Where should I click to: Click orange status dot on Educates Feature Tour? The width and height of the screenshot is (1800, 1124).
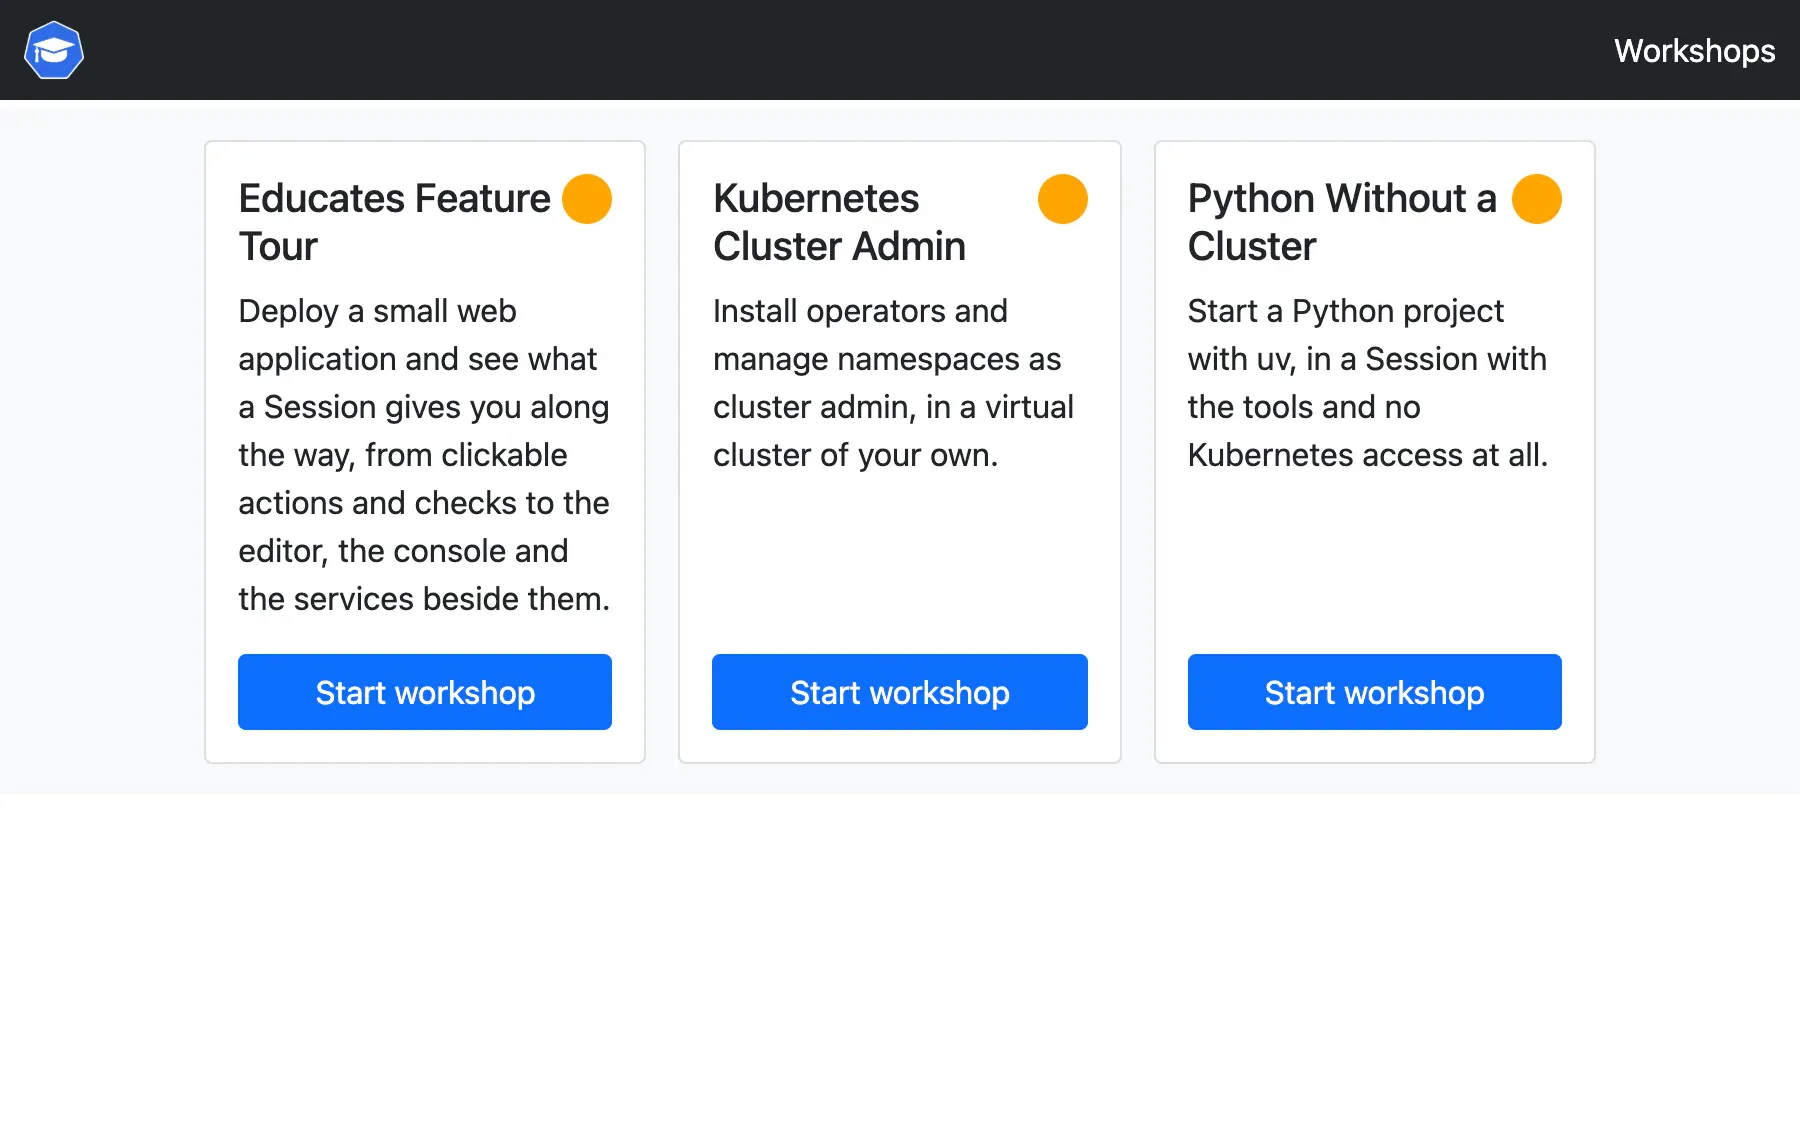(587, 199)
